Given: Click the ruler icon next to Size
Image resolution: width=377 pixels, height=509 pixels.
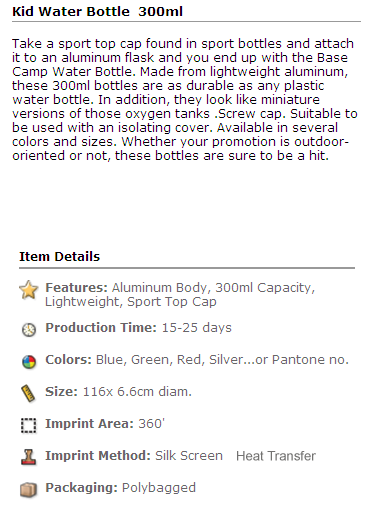Looking at the screenshot, I should [x=28, y=394].
